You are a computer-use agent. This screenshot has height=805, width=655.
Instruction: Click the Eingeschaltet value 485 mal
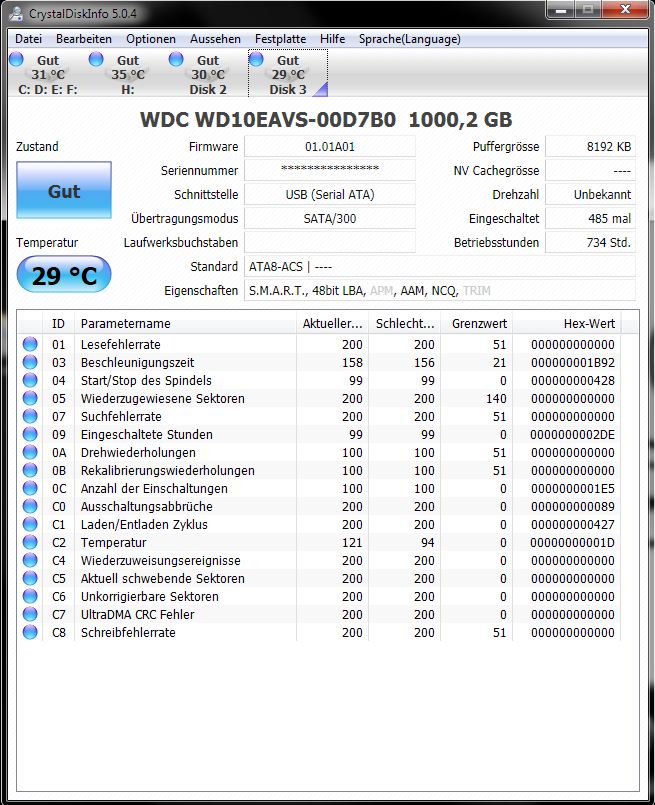coord(590,219)
